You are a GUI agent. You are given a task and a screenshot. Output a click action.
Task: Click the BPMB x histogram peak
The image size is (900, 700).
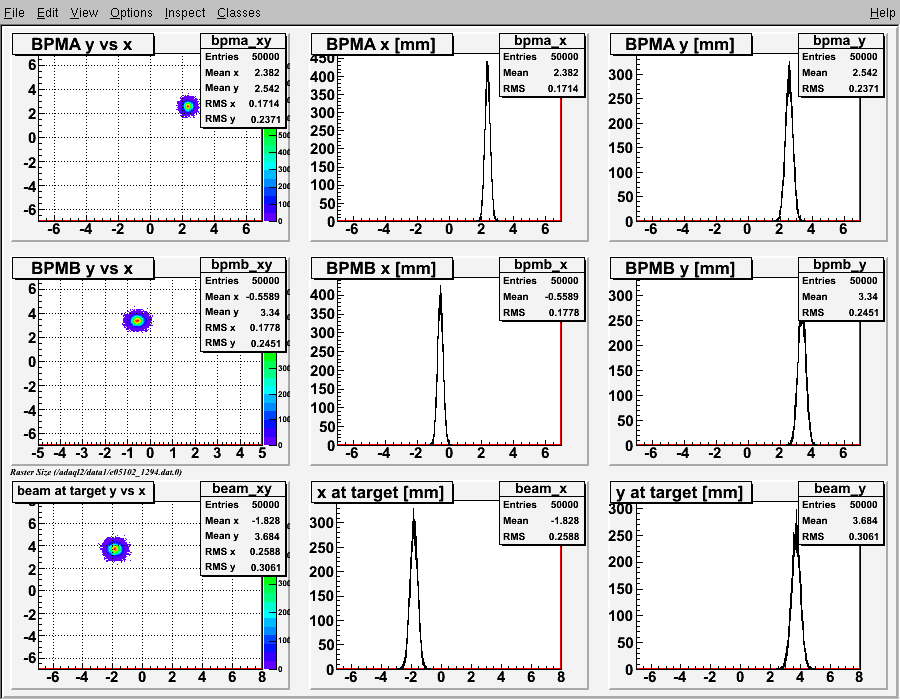click(x=440, y=289)
